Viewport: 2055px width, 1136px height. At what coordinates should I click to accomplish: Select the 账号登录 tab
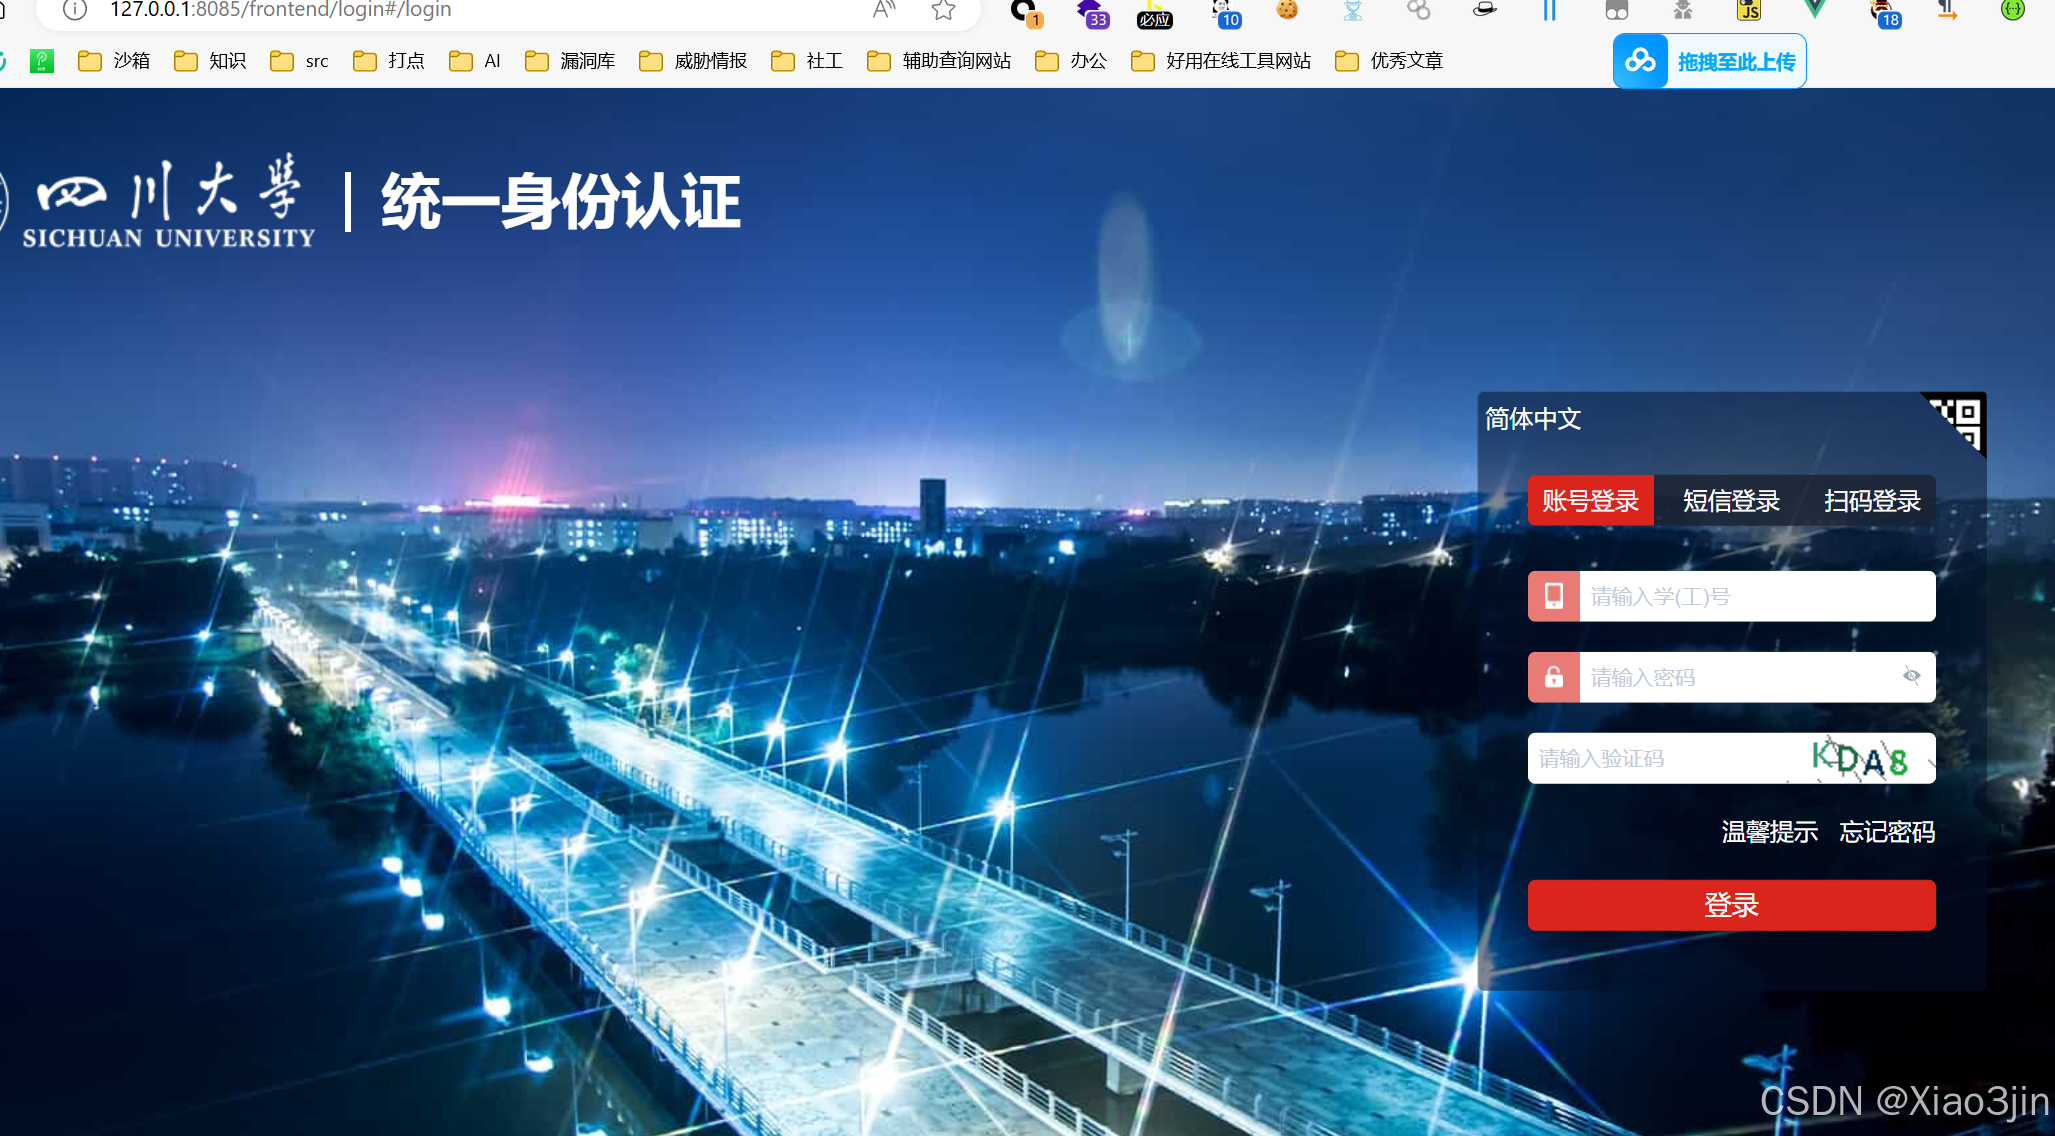pyautogui.click(x=1590, y=500)
